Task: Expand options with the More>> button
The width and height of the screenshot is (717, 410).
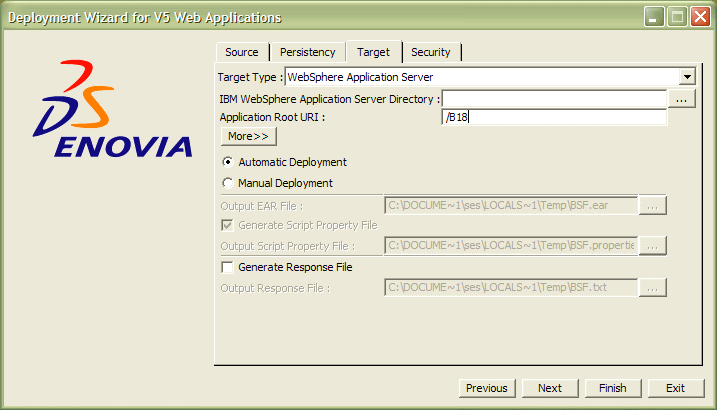Action: coord(248,136)
